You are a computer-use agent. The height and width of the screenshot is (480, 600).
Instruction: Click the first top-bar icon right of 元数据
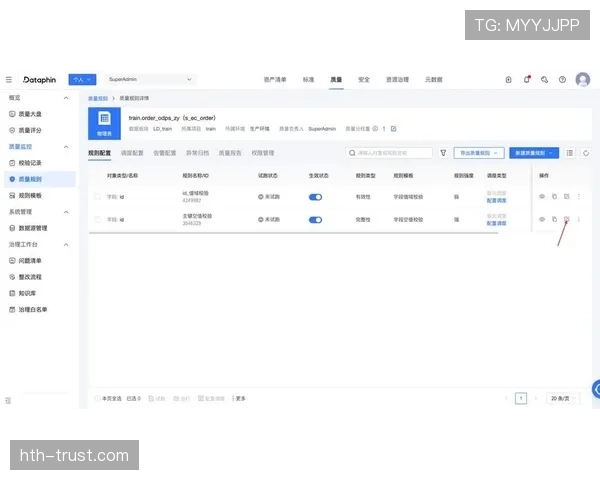click(508, 80)
